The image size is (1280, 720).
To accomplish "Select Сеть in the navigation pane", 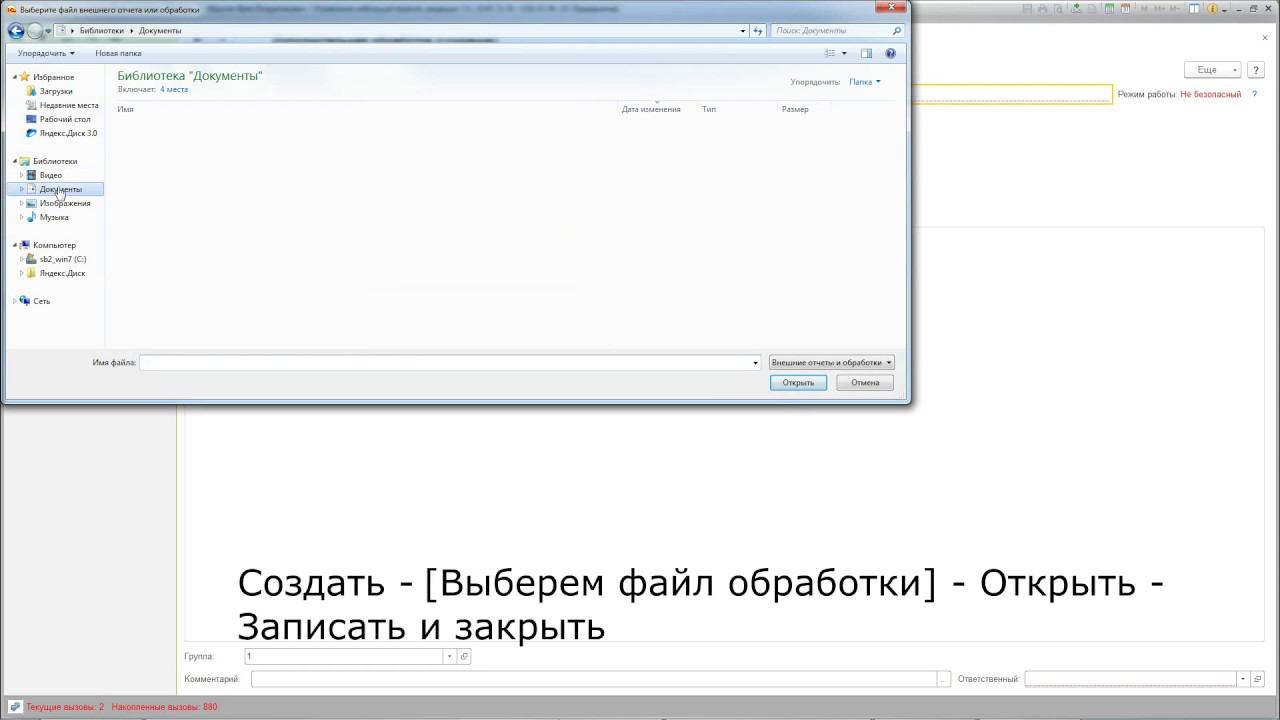I will point(41,301).
